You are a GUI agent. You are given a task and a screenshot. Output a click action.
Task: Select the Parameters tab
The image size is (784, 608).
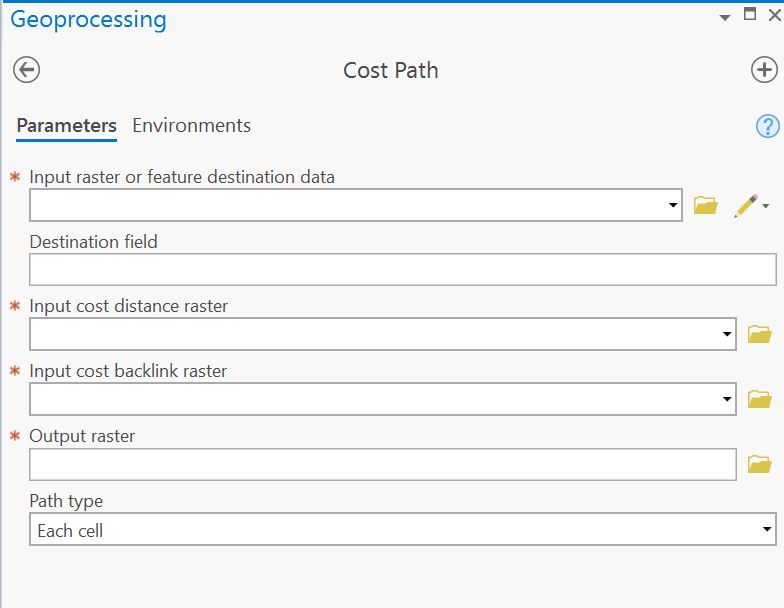(66, 126)
